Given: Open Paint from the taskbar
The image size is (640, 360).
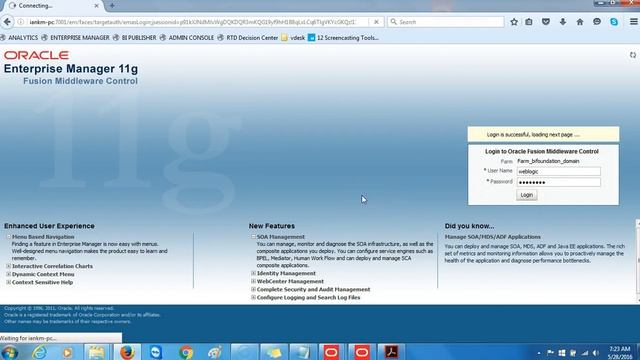Looking at the screenshot, I should click(215, 352).
